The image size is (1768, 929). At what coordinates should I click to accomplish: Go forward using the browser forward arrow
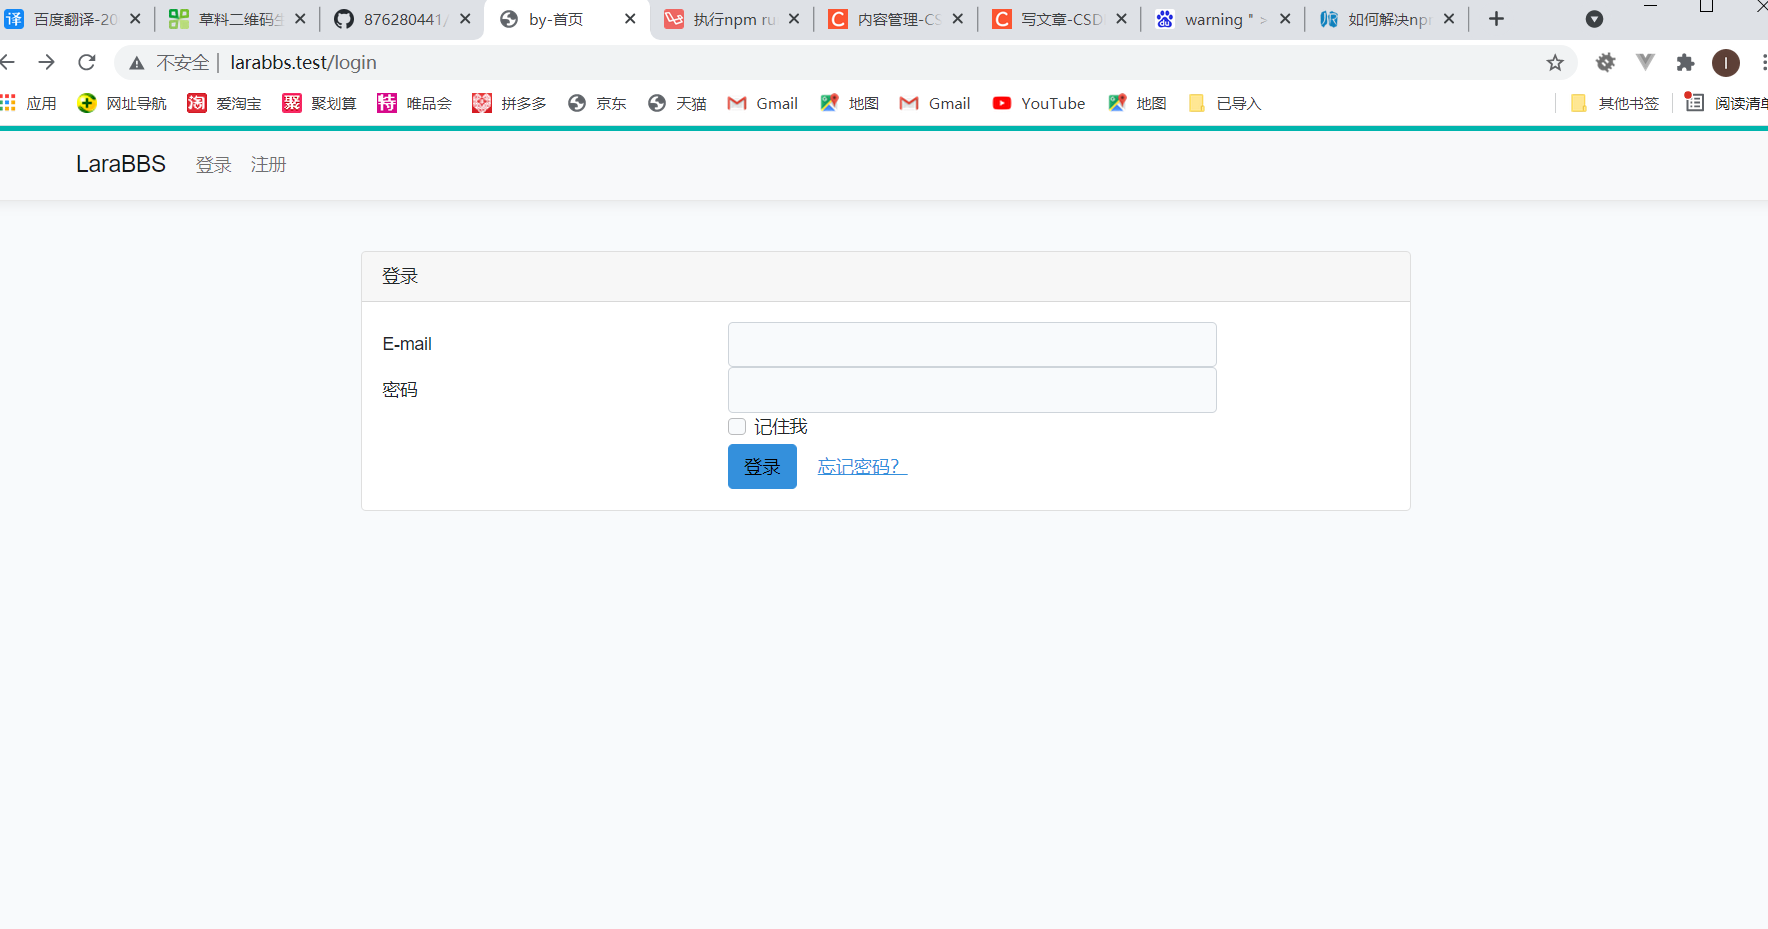(x=46, y=63)
